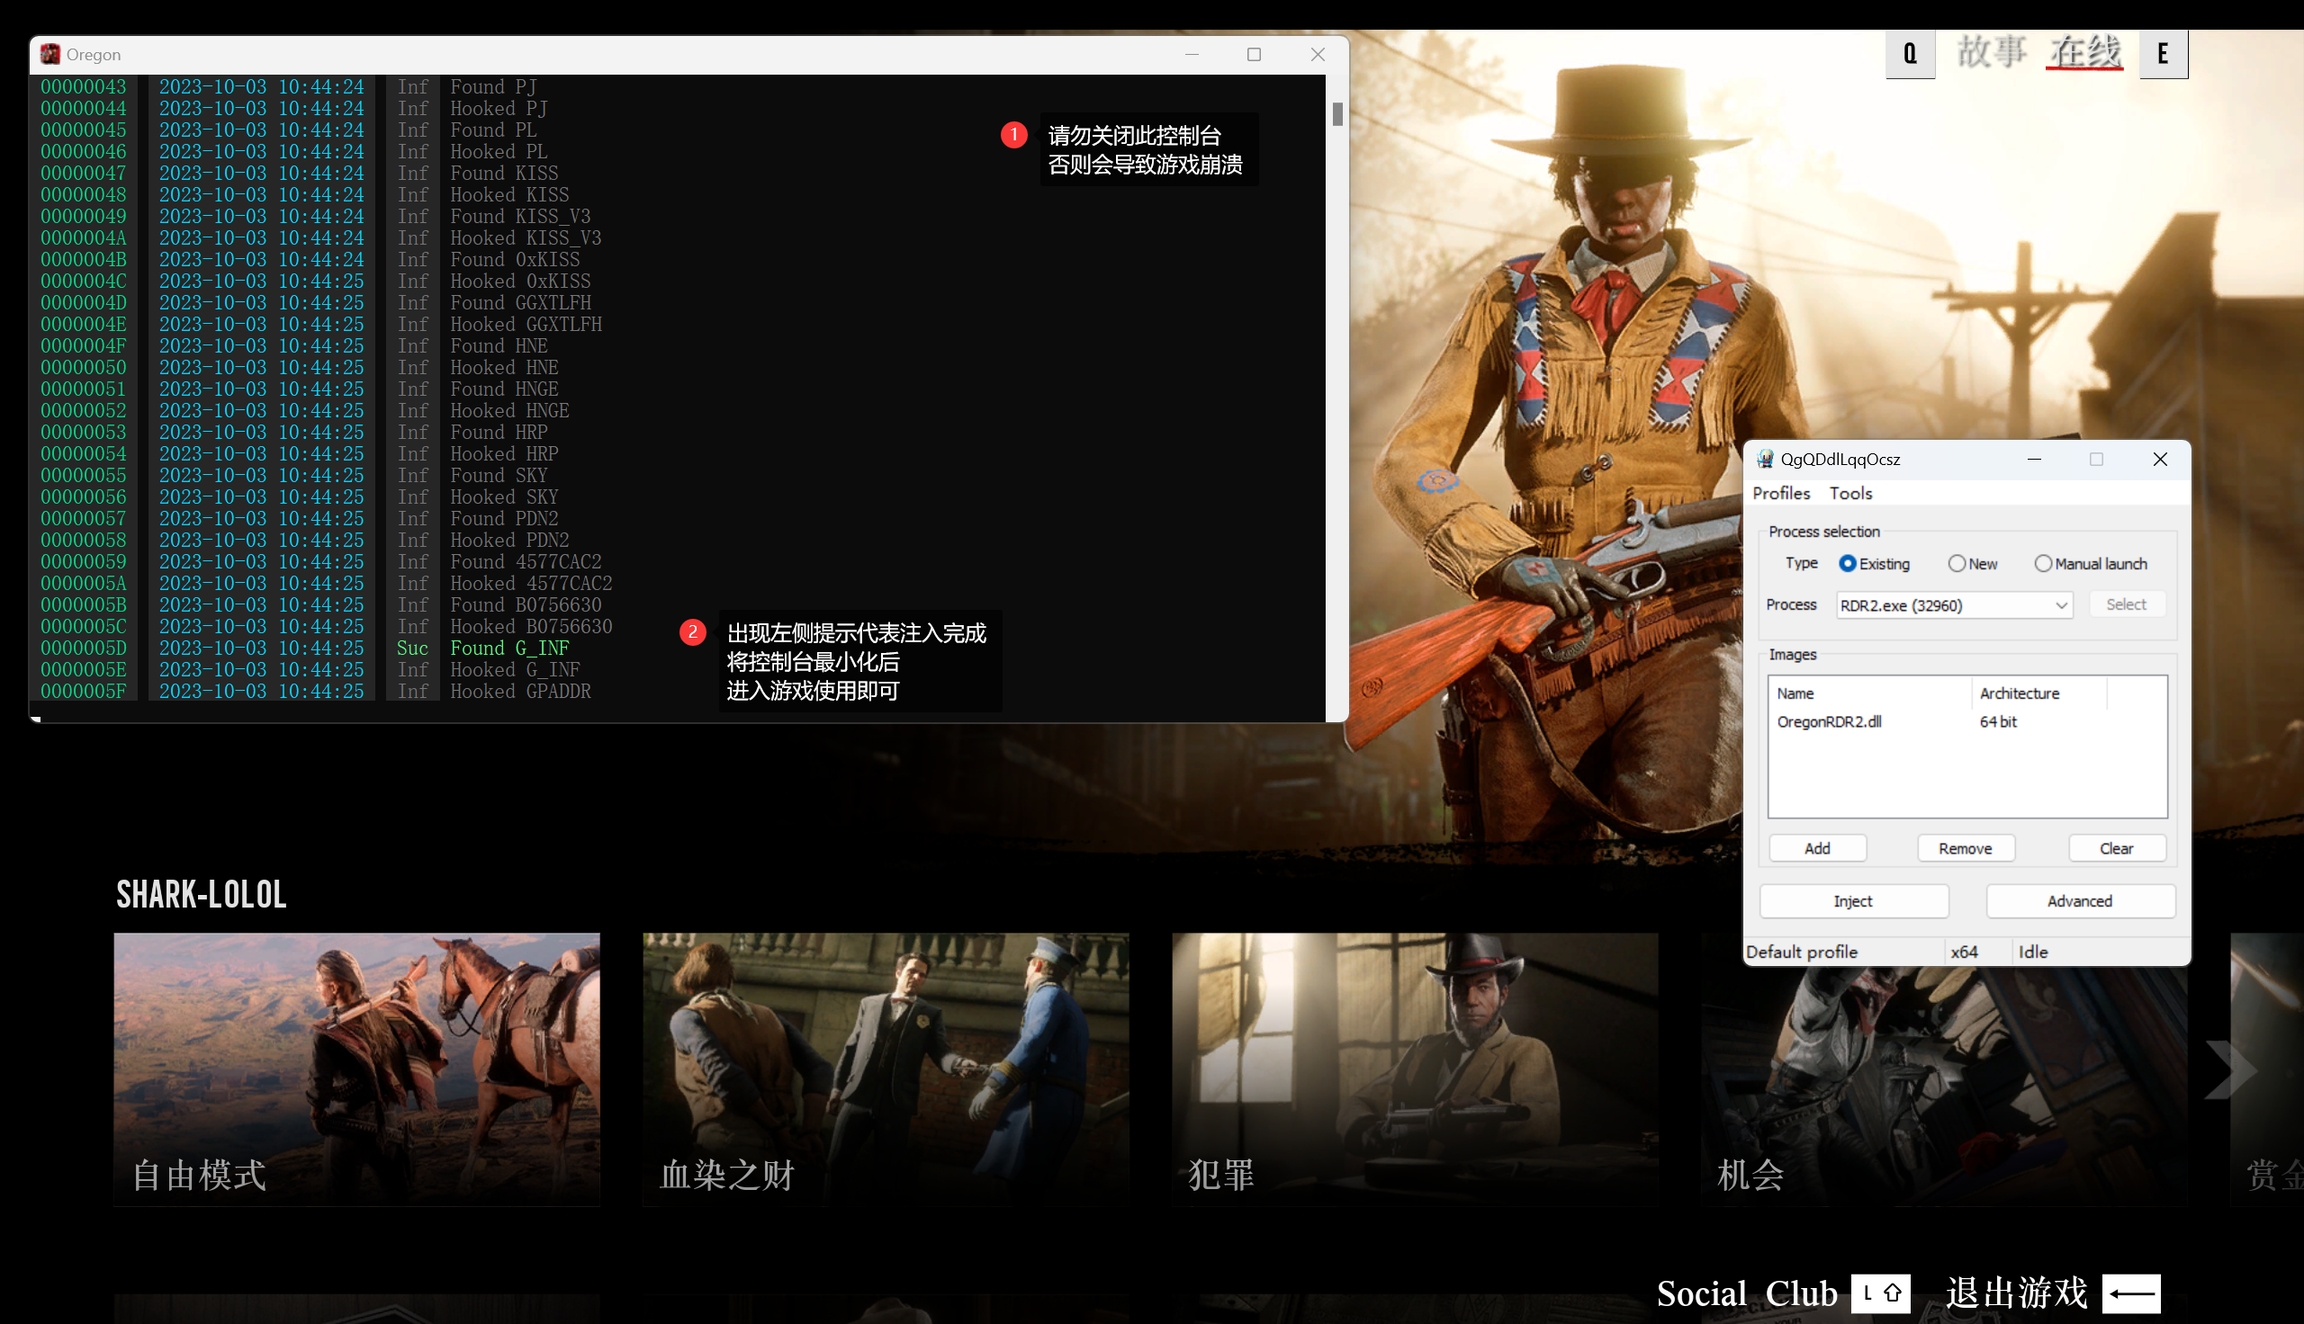
Task: Minimize the Oregon console window
Action: [1191, 54]
